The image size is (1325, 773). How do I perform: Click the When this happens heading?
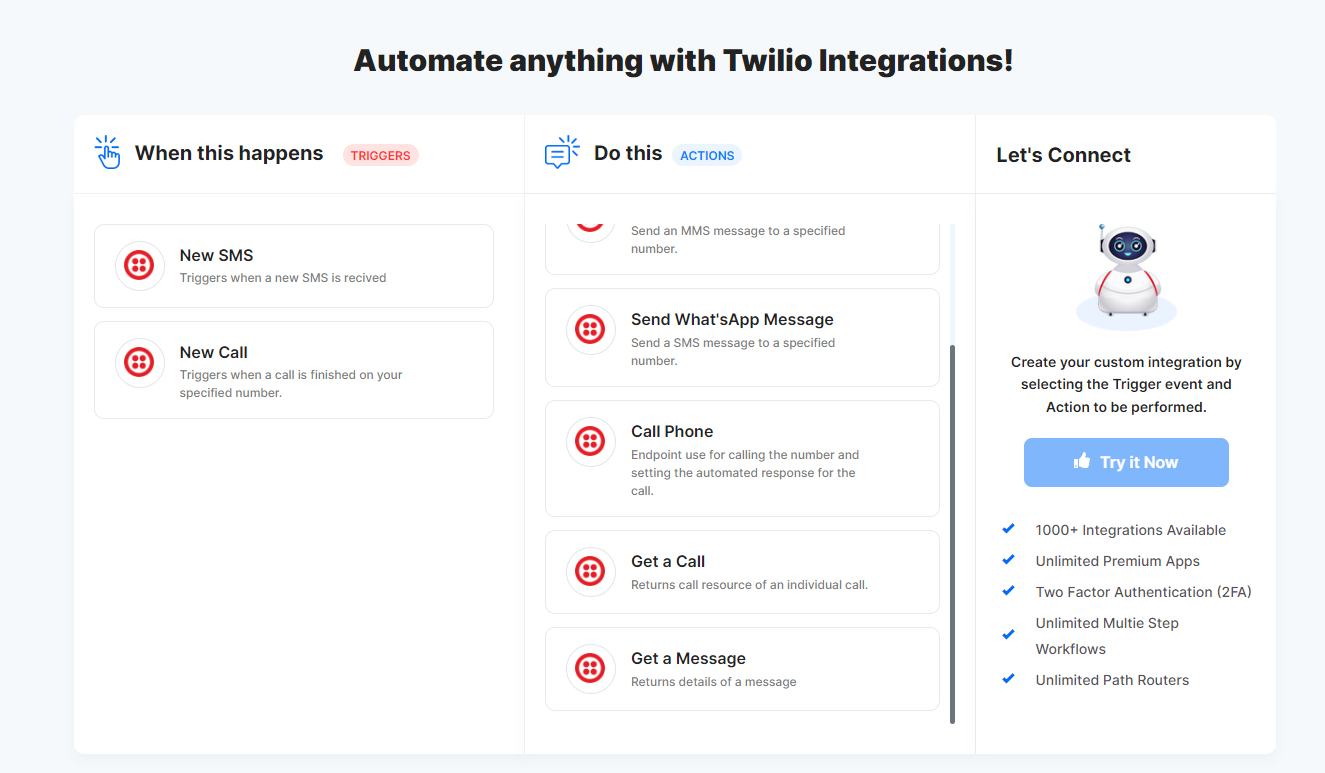coord(229,153)
